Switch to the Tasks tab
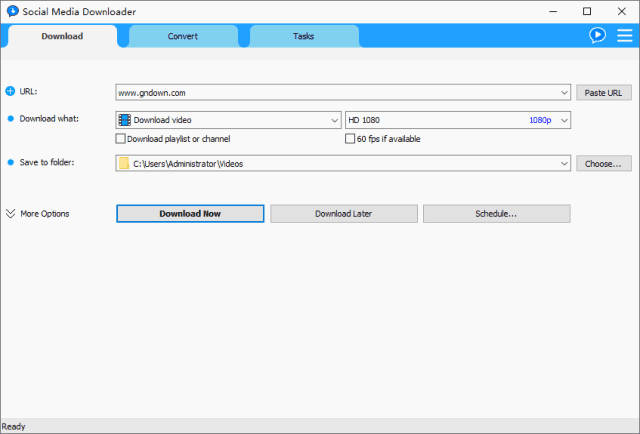The width and height of the screenshot is (640, 434). (304, 36)
